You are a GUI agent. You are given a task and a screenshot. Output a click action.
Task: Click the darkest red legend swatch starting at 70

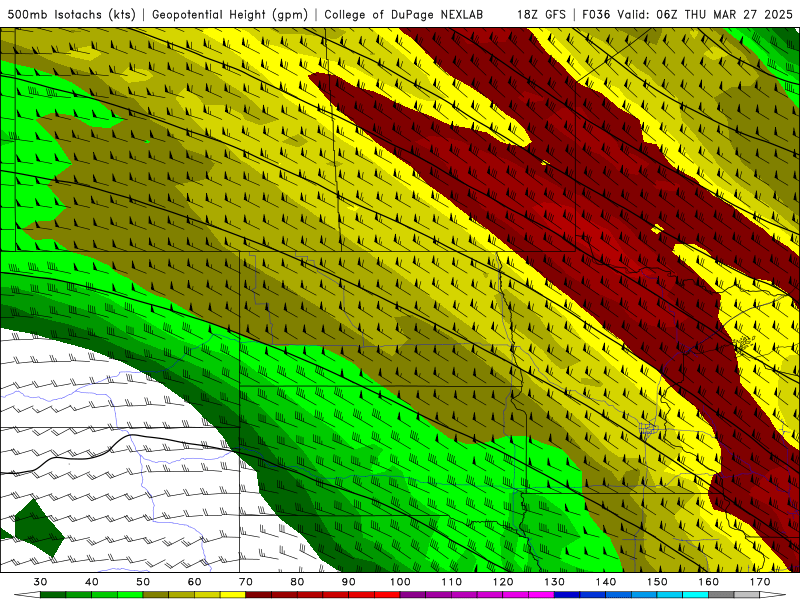pos(259,595)
